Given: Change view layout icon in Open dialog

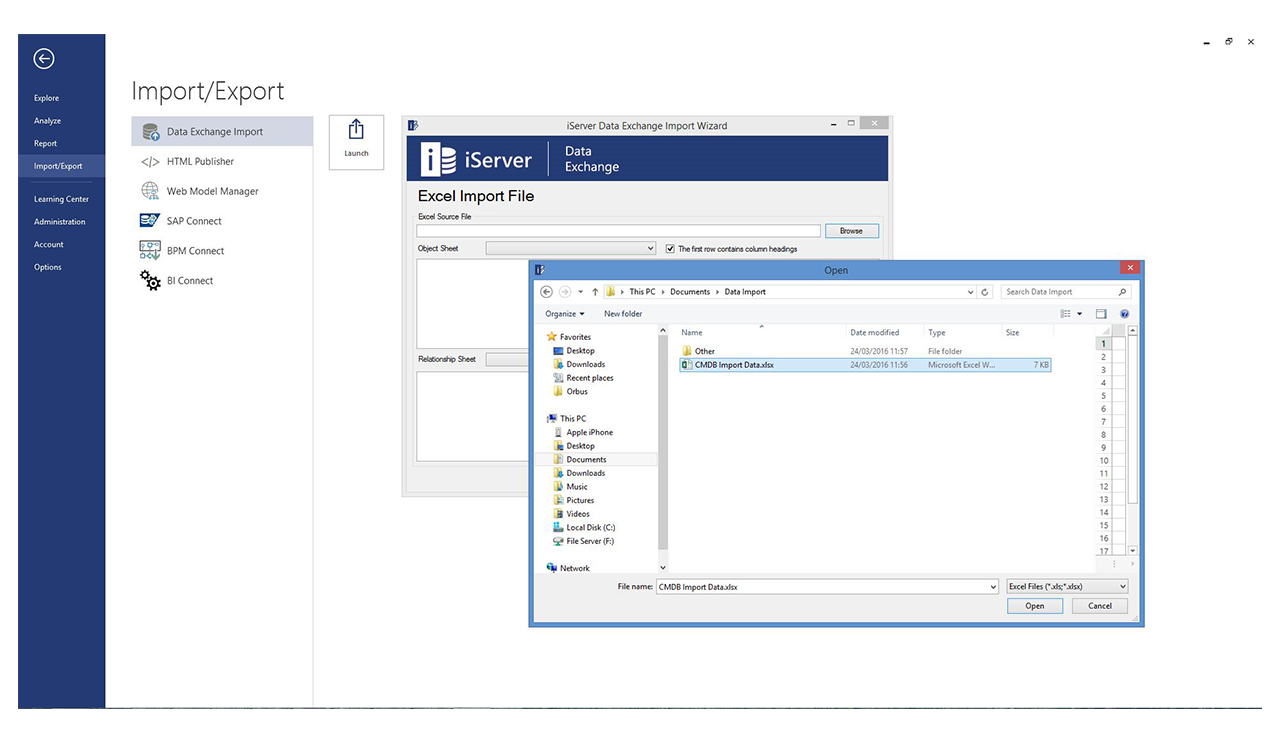Looking at the screenshot, I should pyautogui.click(x=1066, y=314).
